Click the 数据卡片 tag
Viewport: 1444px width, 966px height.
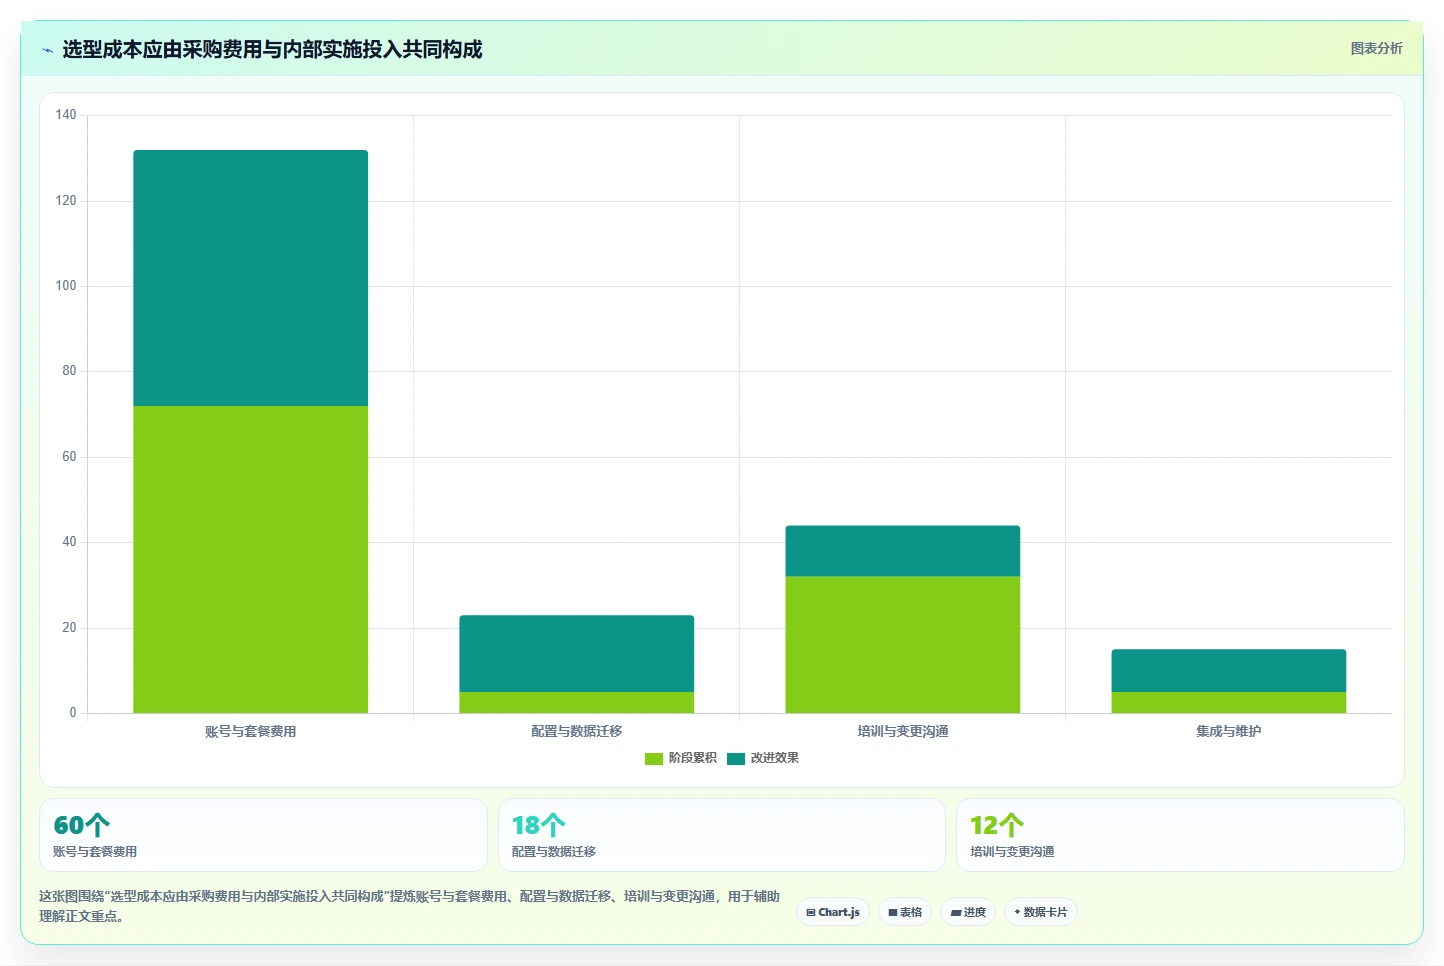point(1041,912)
